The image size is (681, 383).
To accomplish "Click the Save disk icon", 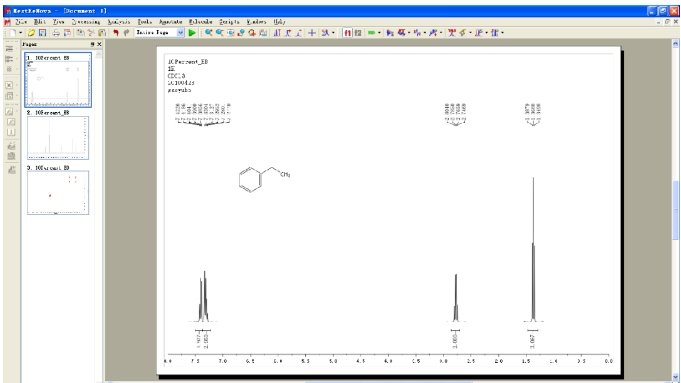I will (x=42, y=33).
